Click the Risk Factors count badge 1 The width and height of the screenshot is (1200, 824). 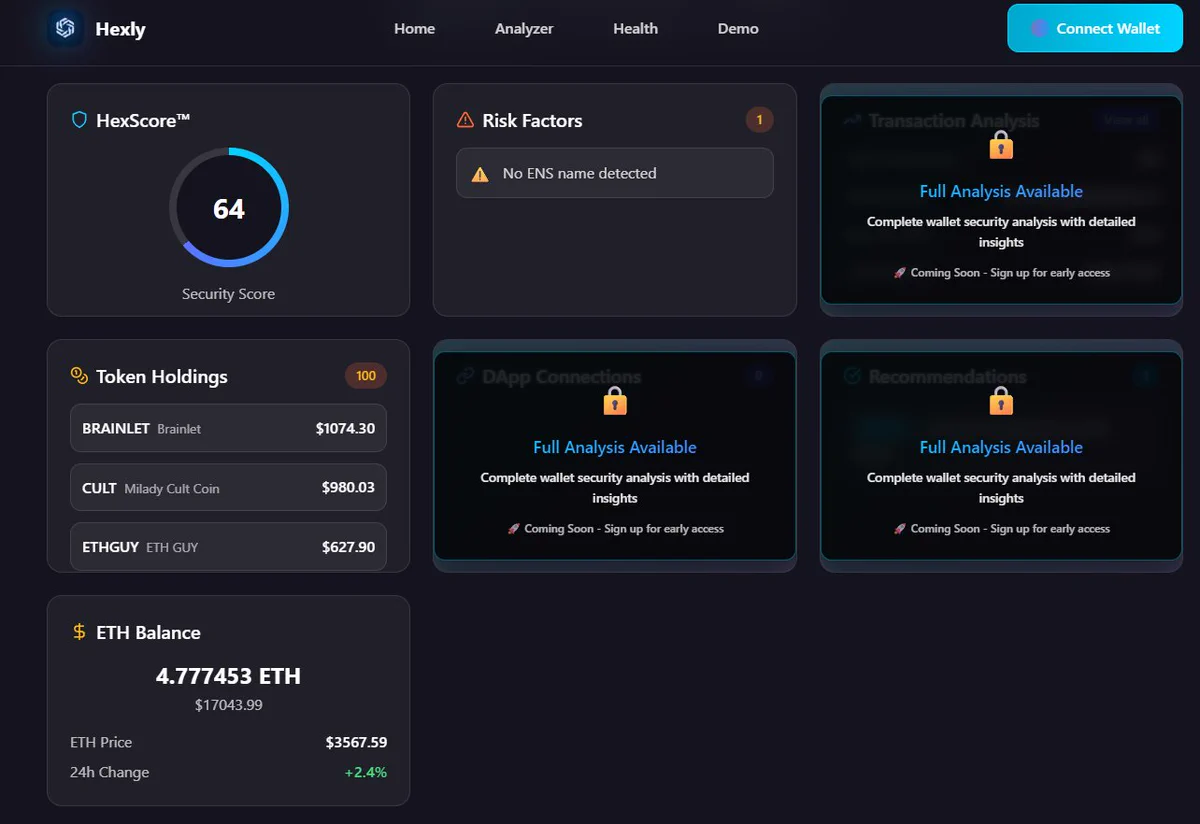tap(759, 120)
